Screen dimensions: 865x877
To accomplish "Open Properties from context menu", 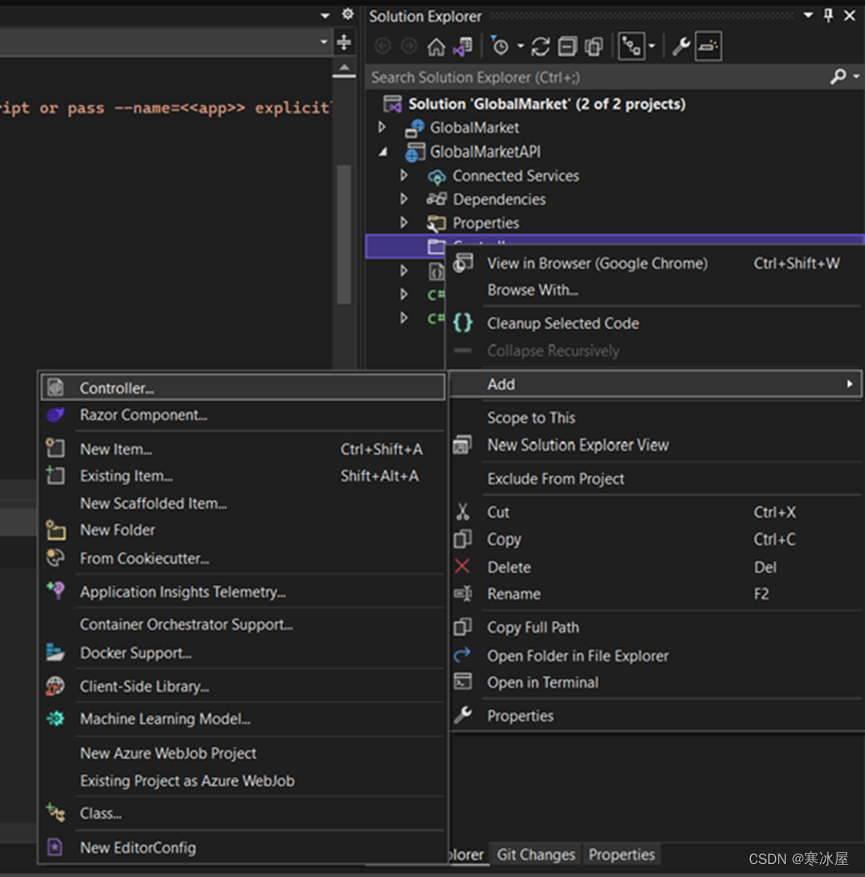I will (655, 716).
